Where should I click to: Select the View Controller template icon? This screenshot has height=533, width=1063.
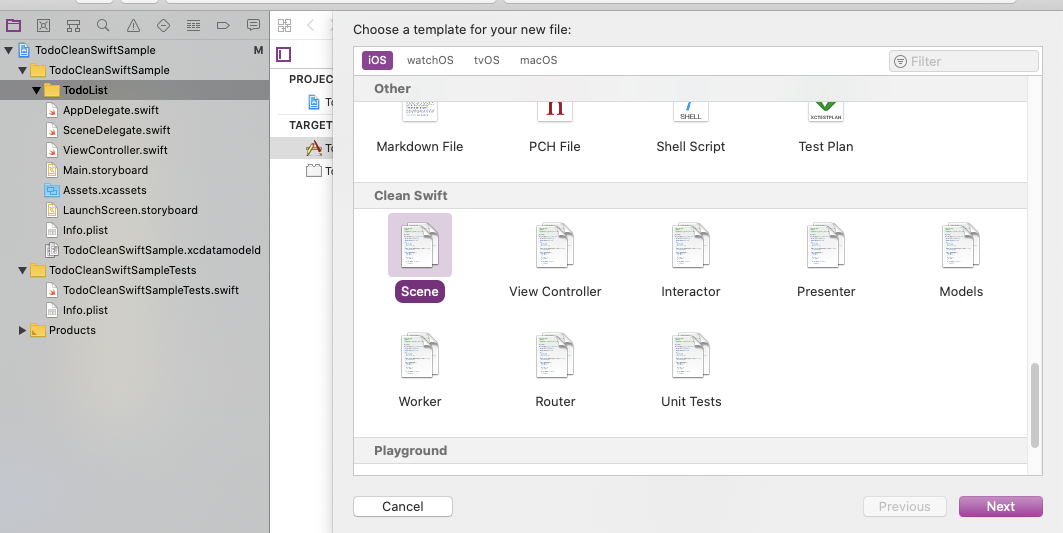(x=555, y=245)
